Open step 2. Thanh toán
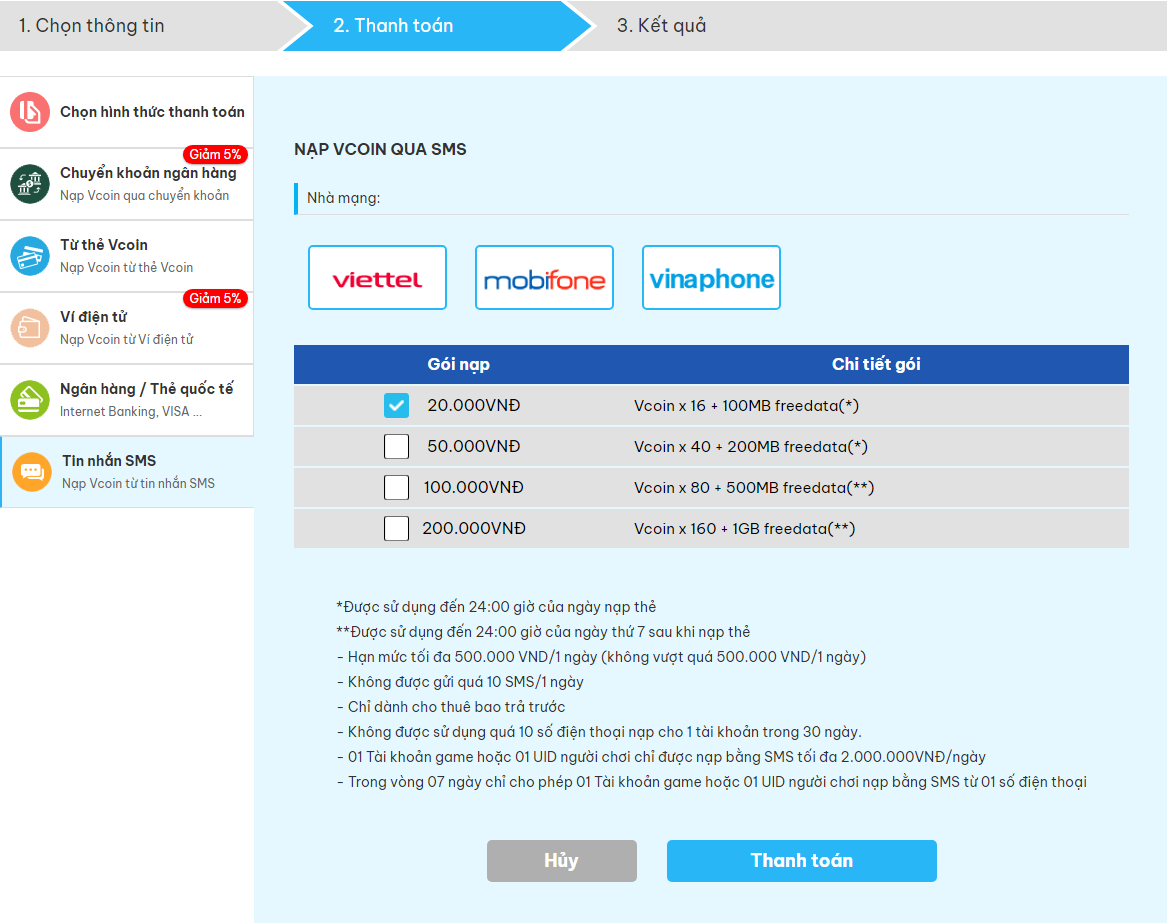Screen dimensions: 1167x923 point(438,25)
